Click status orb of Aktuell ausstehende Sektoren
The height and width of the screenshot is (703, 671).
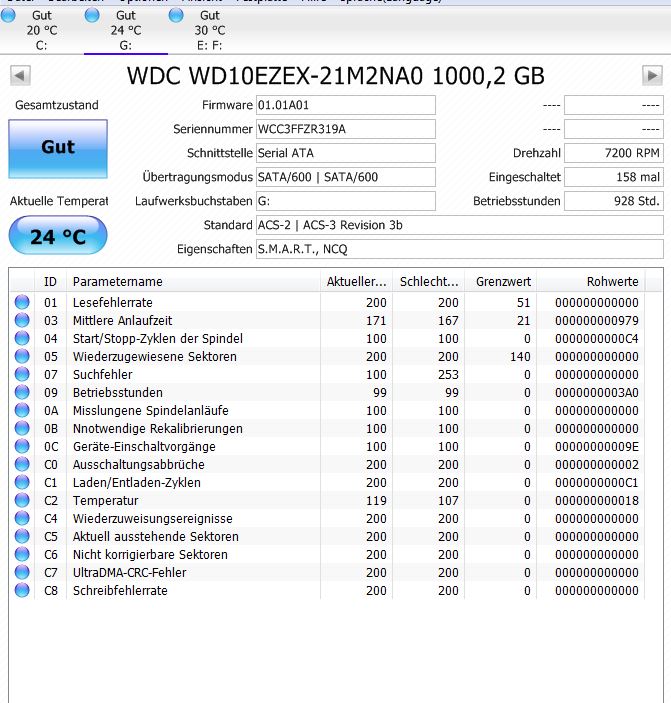[x=22, y=536]
